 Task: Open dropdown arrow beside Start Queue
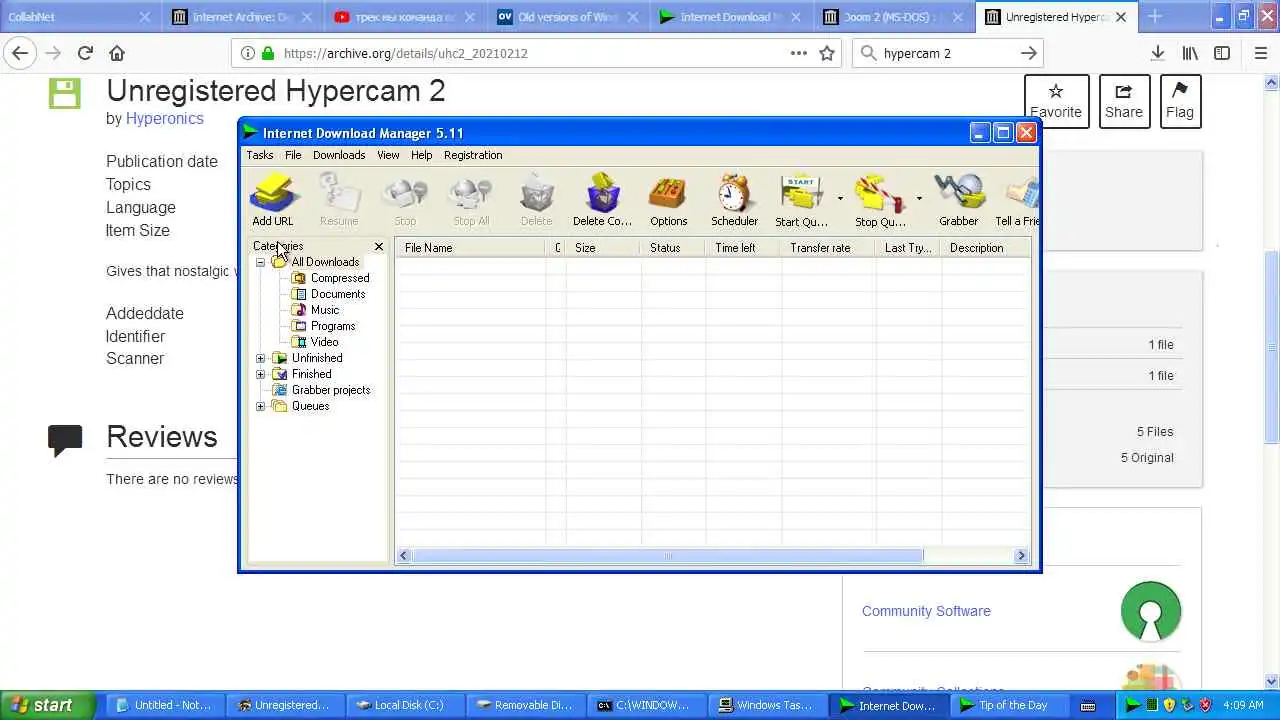(840, 199)
